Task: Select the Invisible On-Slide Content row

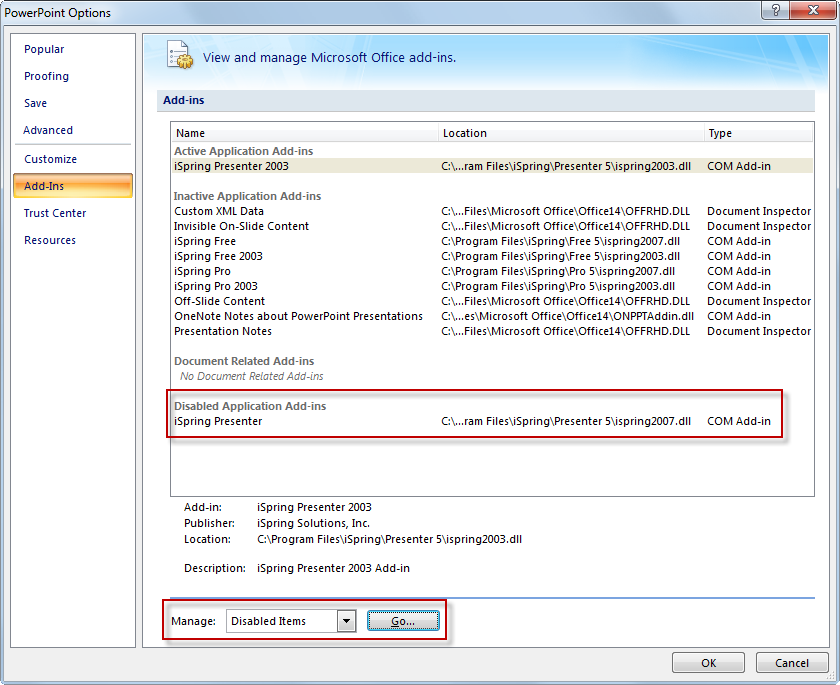Action: pyautogui.click(x=492, y=226)
